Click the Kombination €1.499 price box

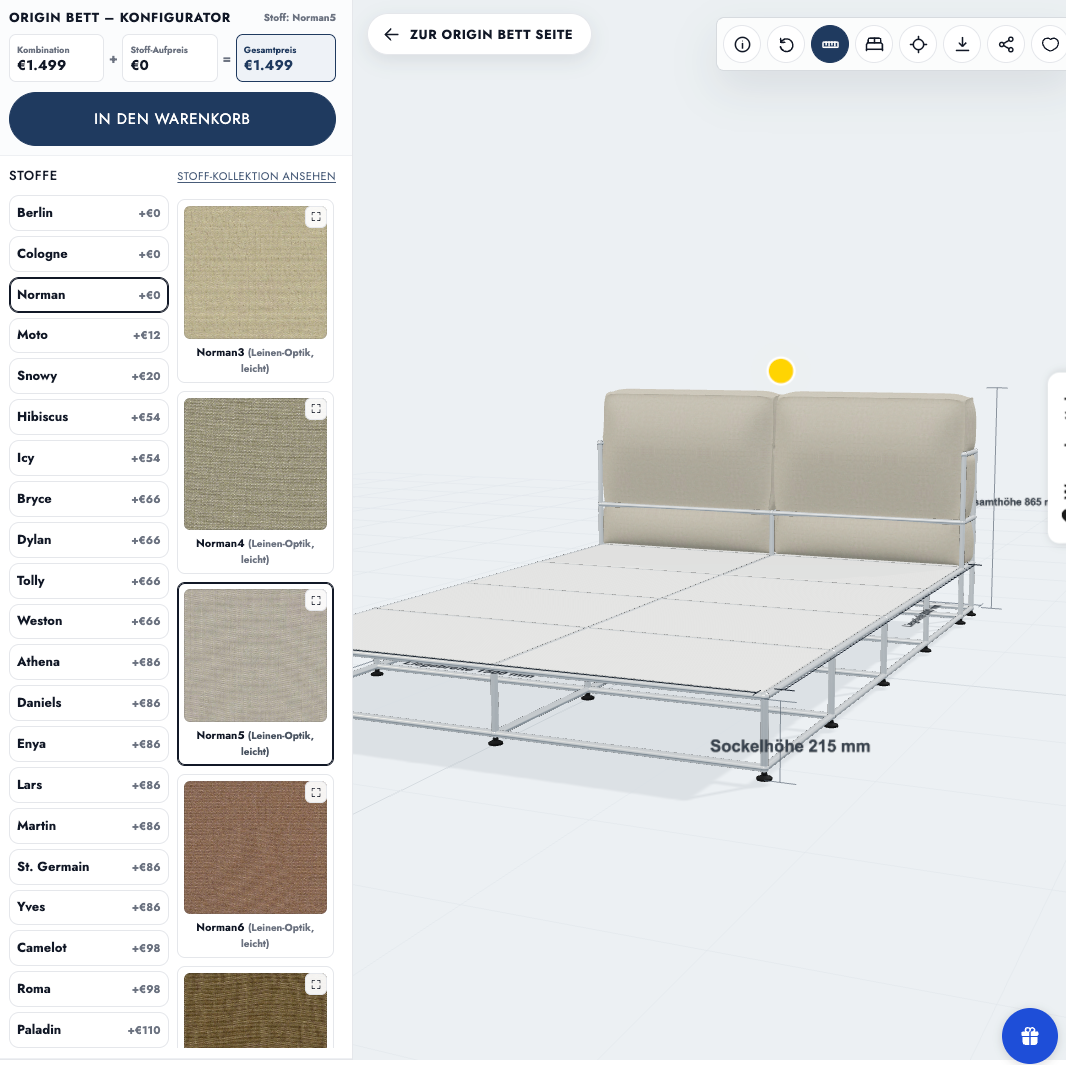tap(56, 58)
